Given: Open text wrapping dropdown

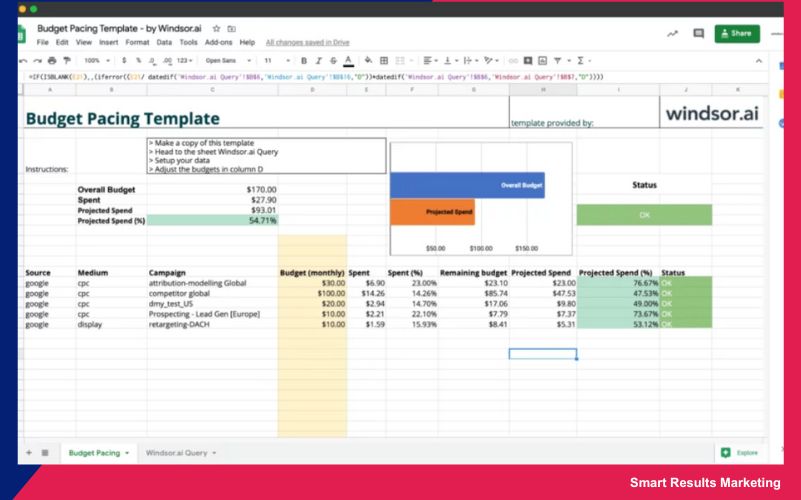Looking at the screenshot, I should pyautogui.click(x=470, y=61).
